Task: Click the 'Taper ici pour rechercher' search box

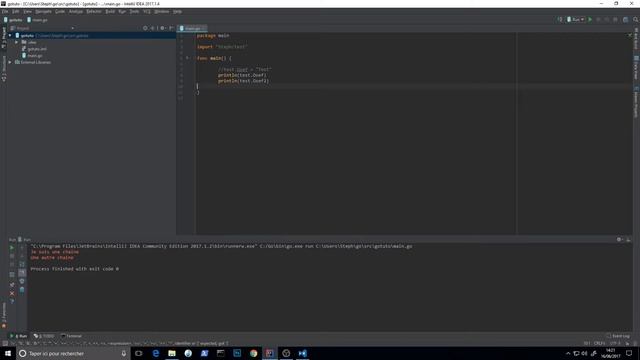Action: click(73, 353)
